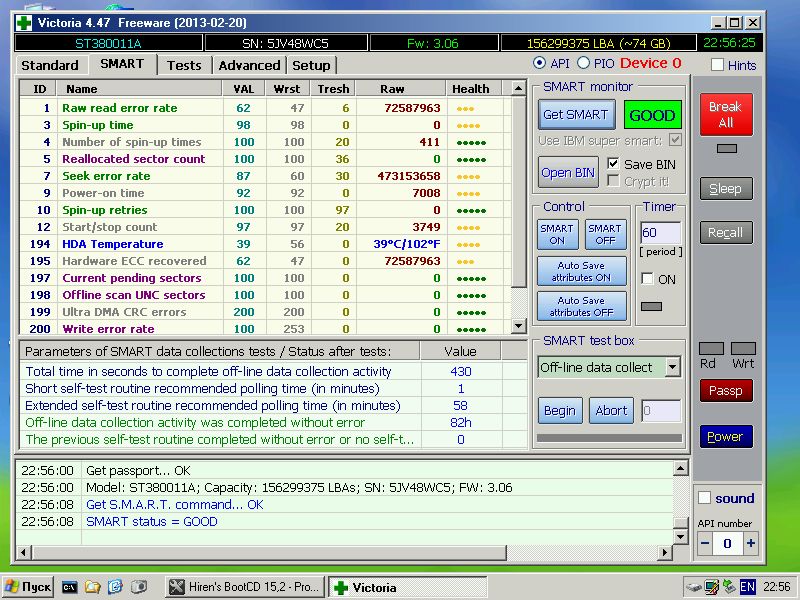Select the API radio button
Image resolution: width=800 pixels, height=600 pixels.
(x=539, y=63)
